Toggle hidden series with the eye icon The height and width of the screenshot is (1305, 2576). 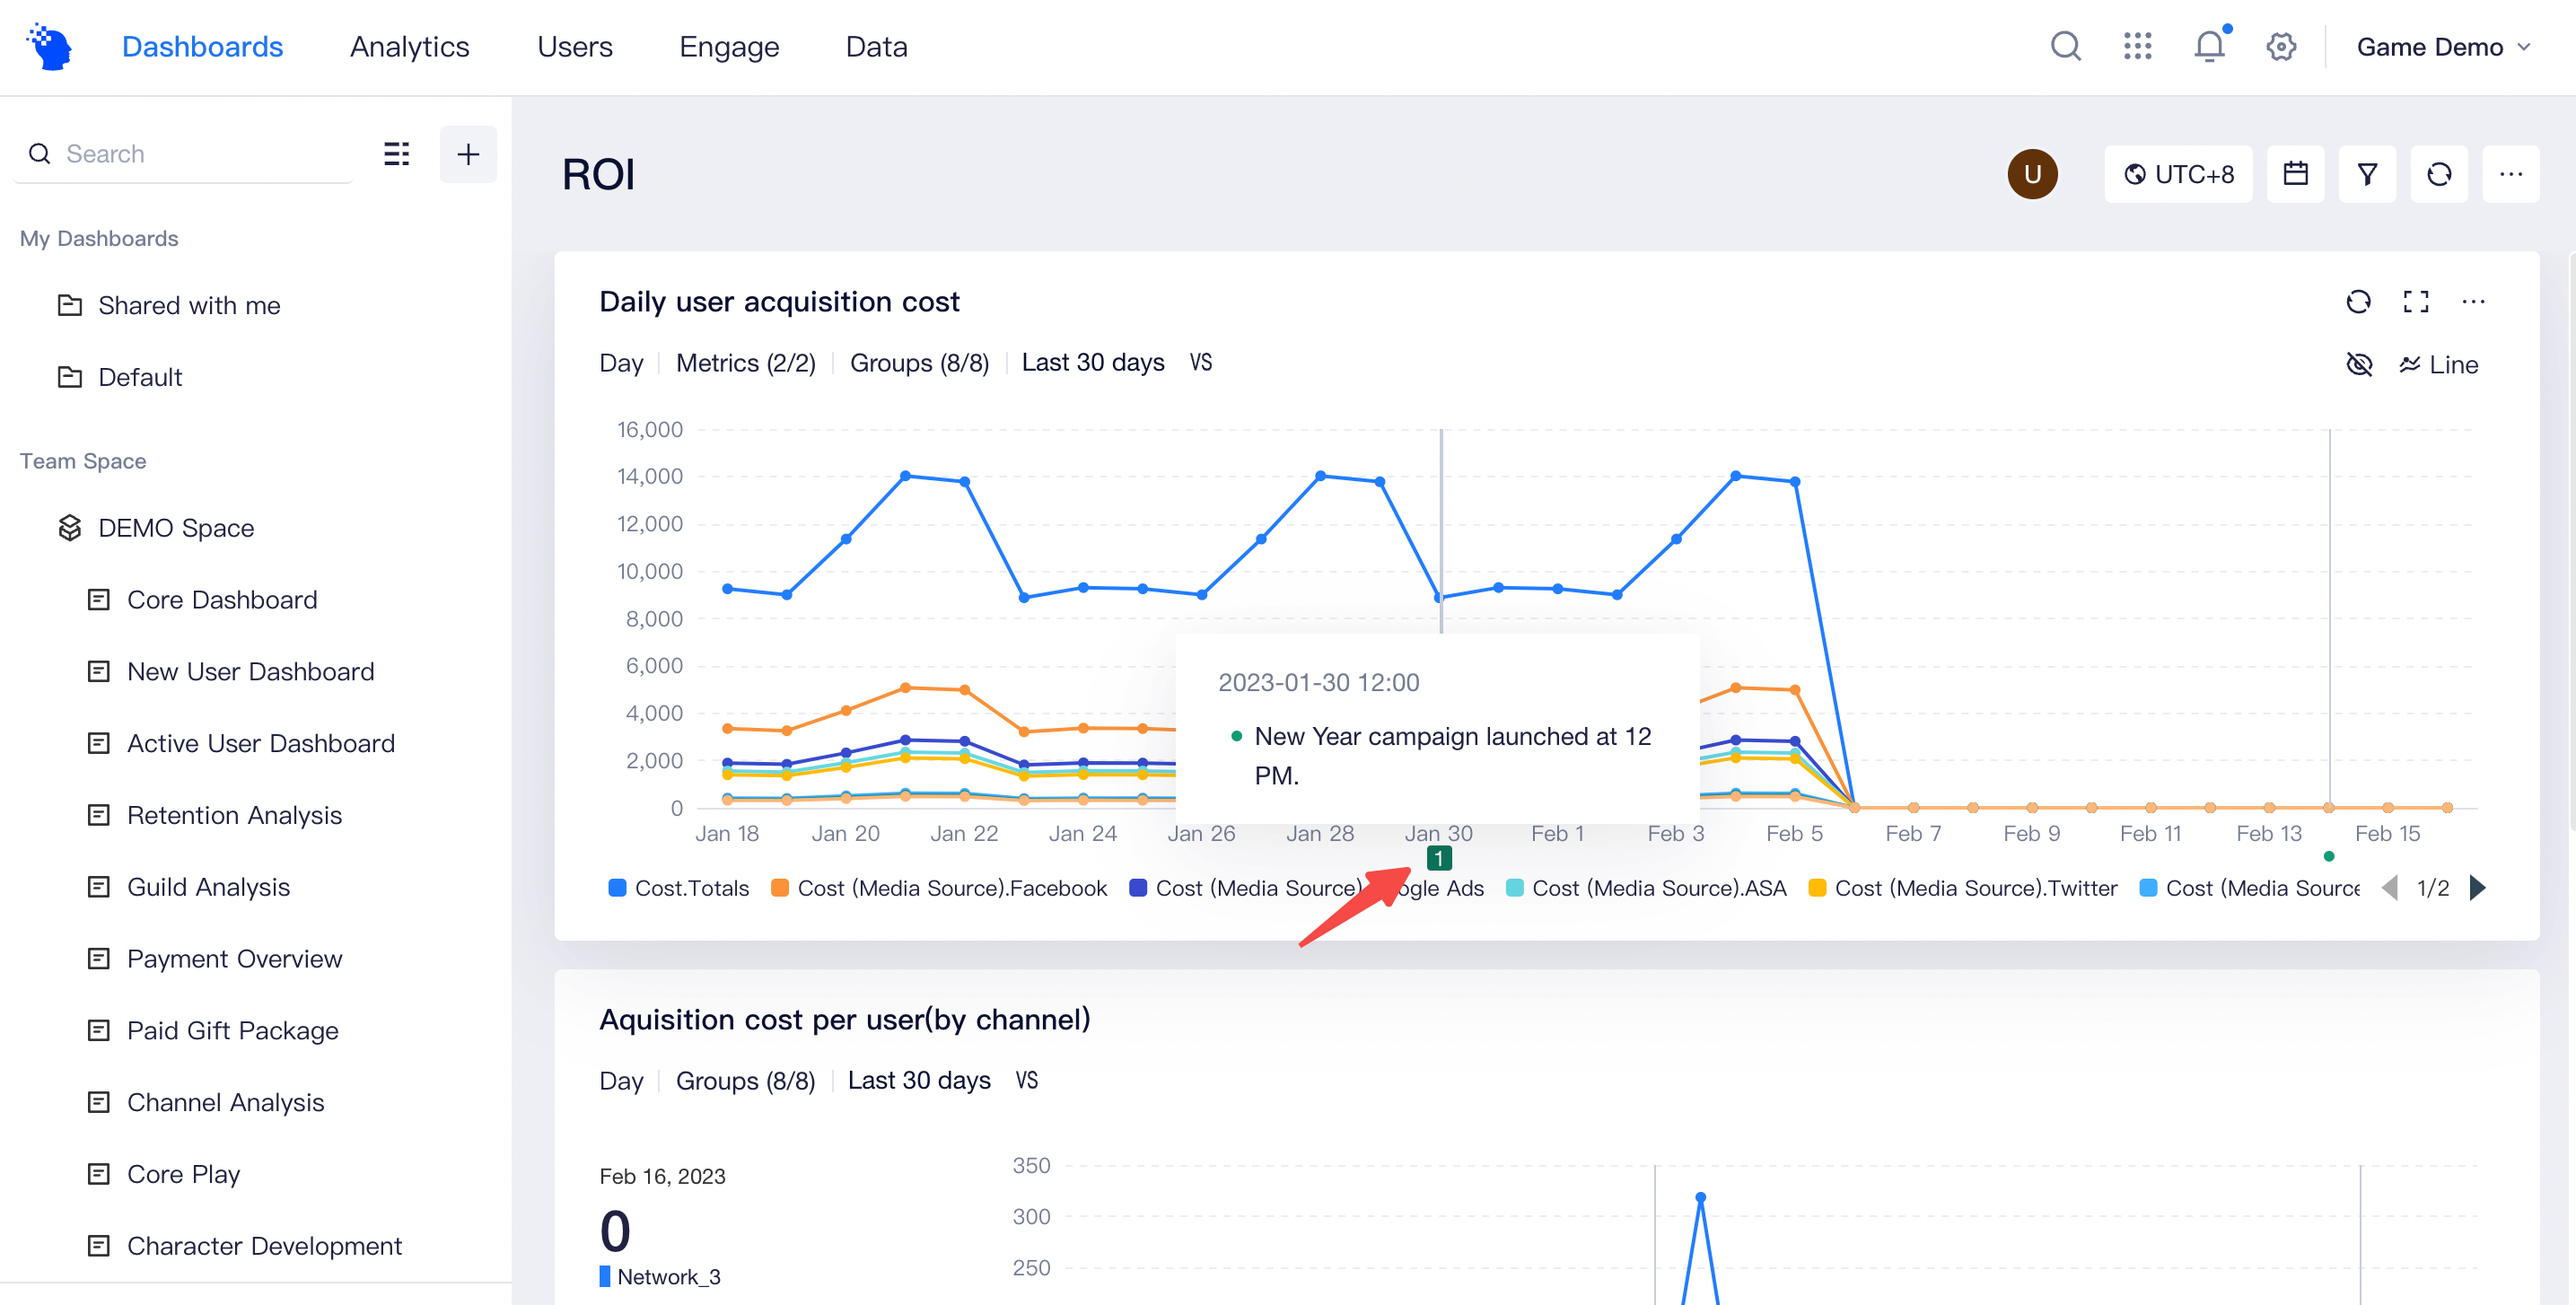click(x=2360, y=364)
